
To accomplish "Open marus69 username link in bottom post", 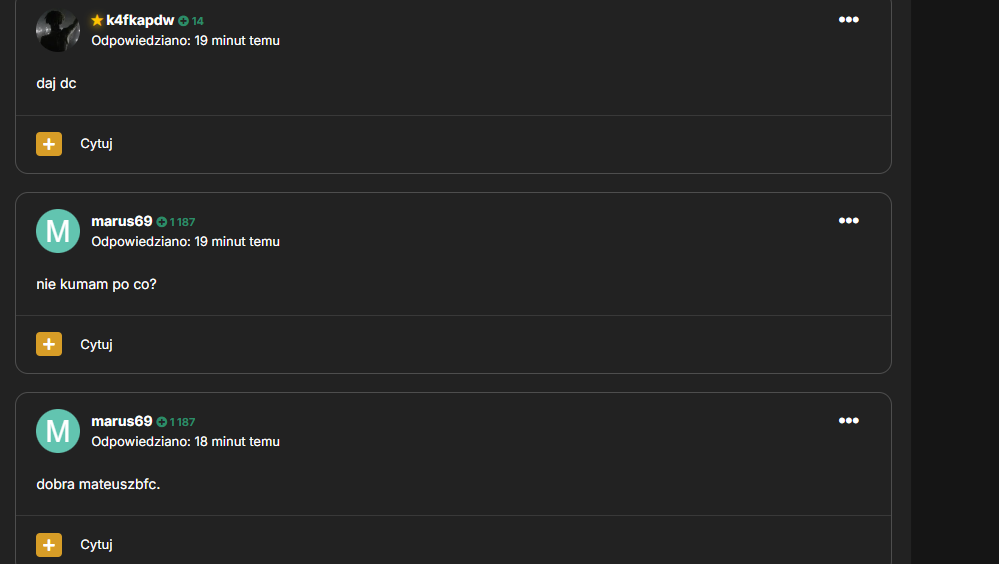I will (x=122, y=421).
